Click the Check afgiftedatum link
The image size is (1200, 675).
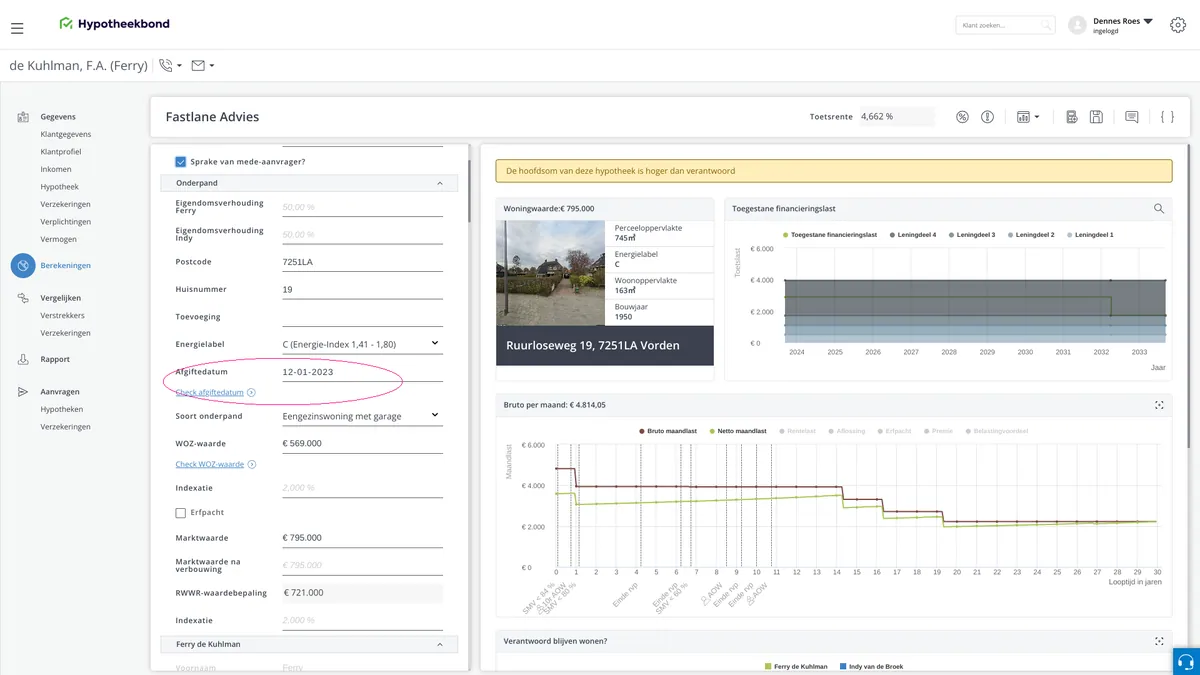210,393
